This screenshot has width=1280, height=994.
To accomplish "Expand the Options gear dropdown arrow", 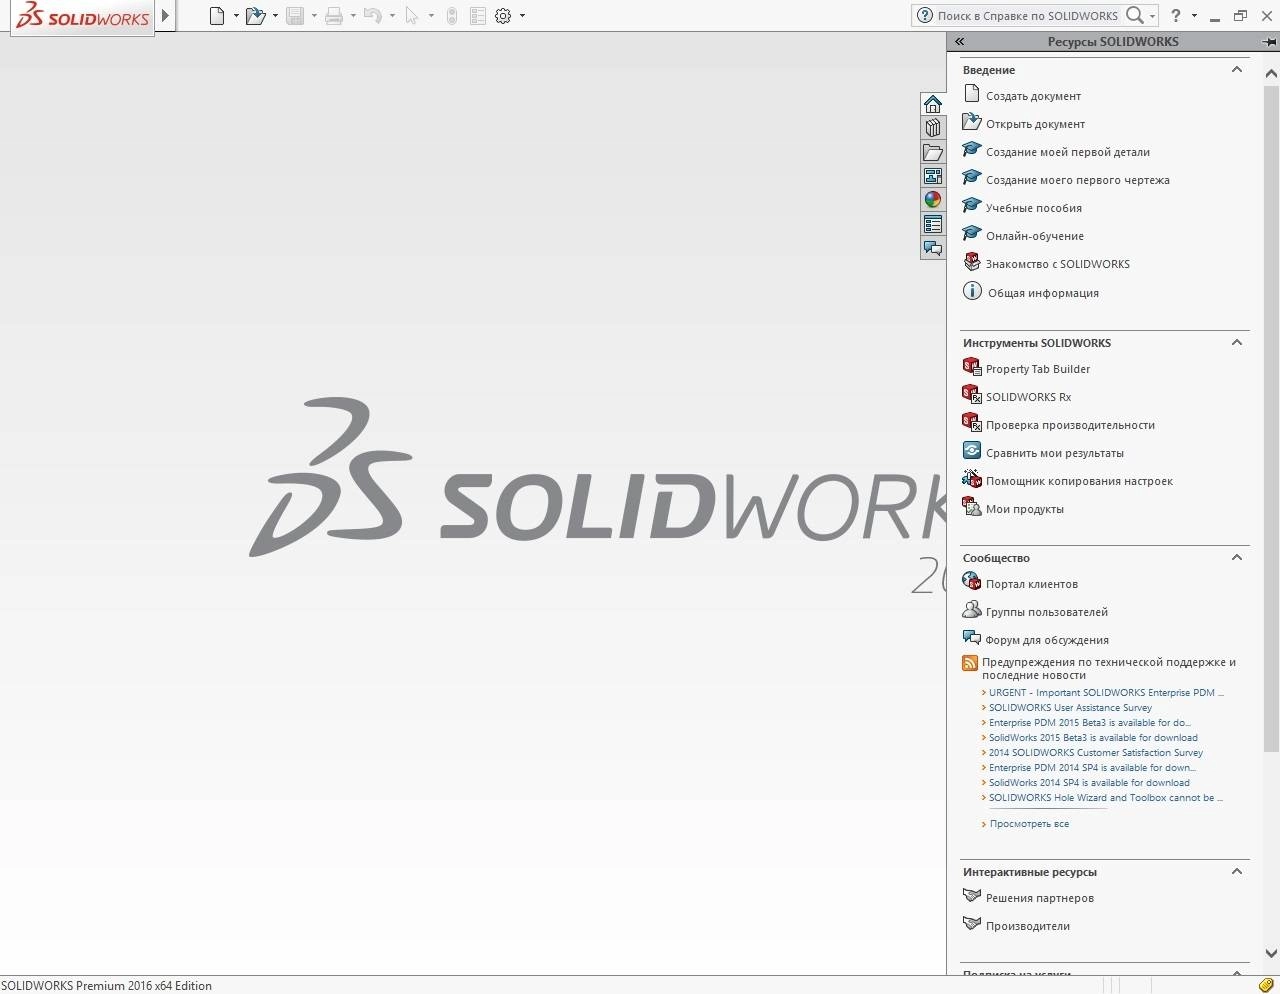I will click(x=522, y=16).
